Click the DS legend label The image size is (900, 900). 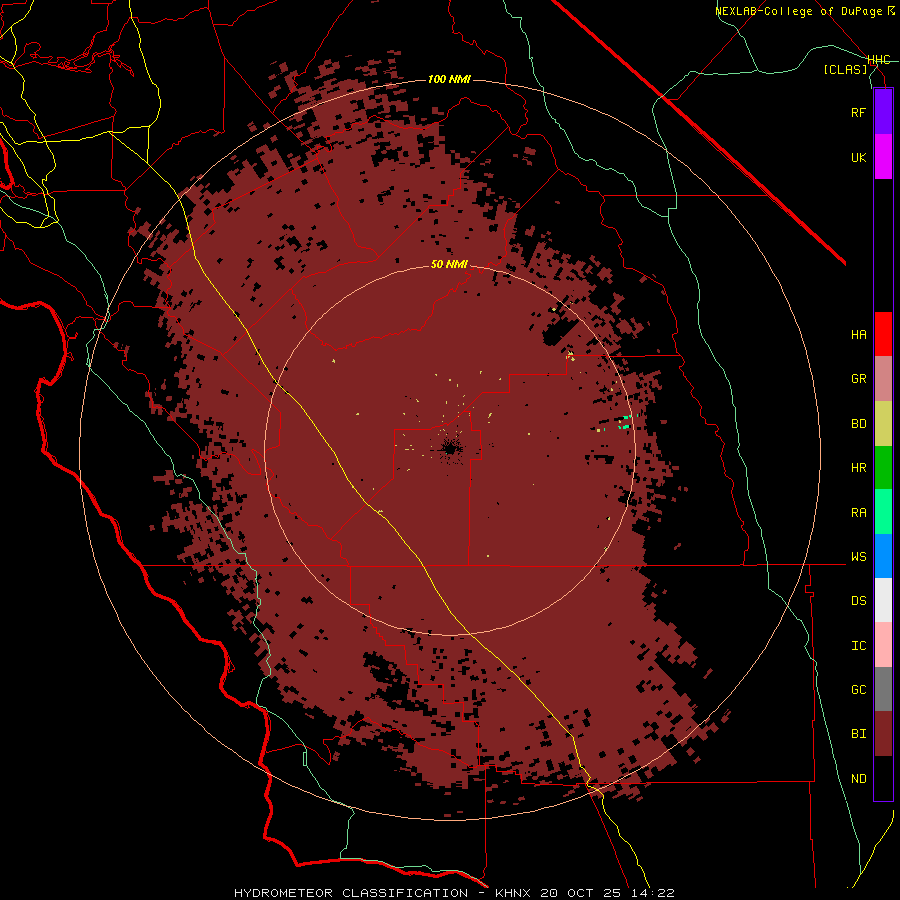(858, 601)
